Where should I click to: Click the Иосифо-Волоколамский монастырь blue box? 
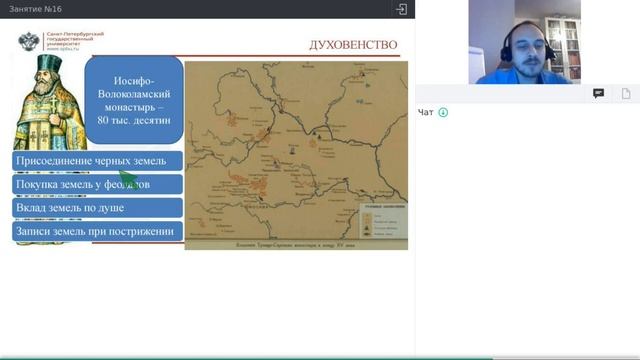(134, 100)
